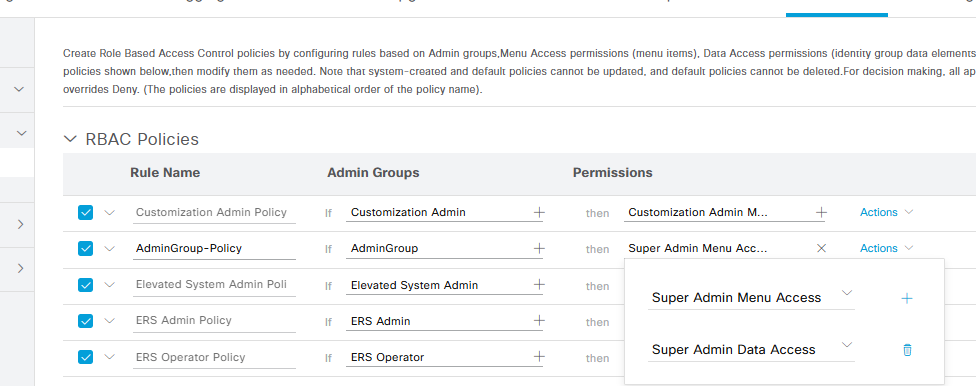Delete Super Admin Data Access with trash icon
The width and height of the screenshot is (976, 386).
[907, 350]
